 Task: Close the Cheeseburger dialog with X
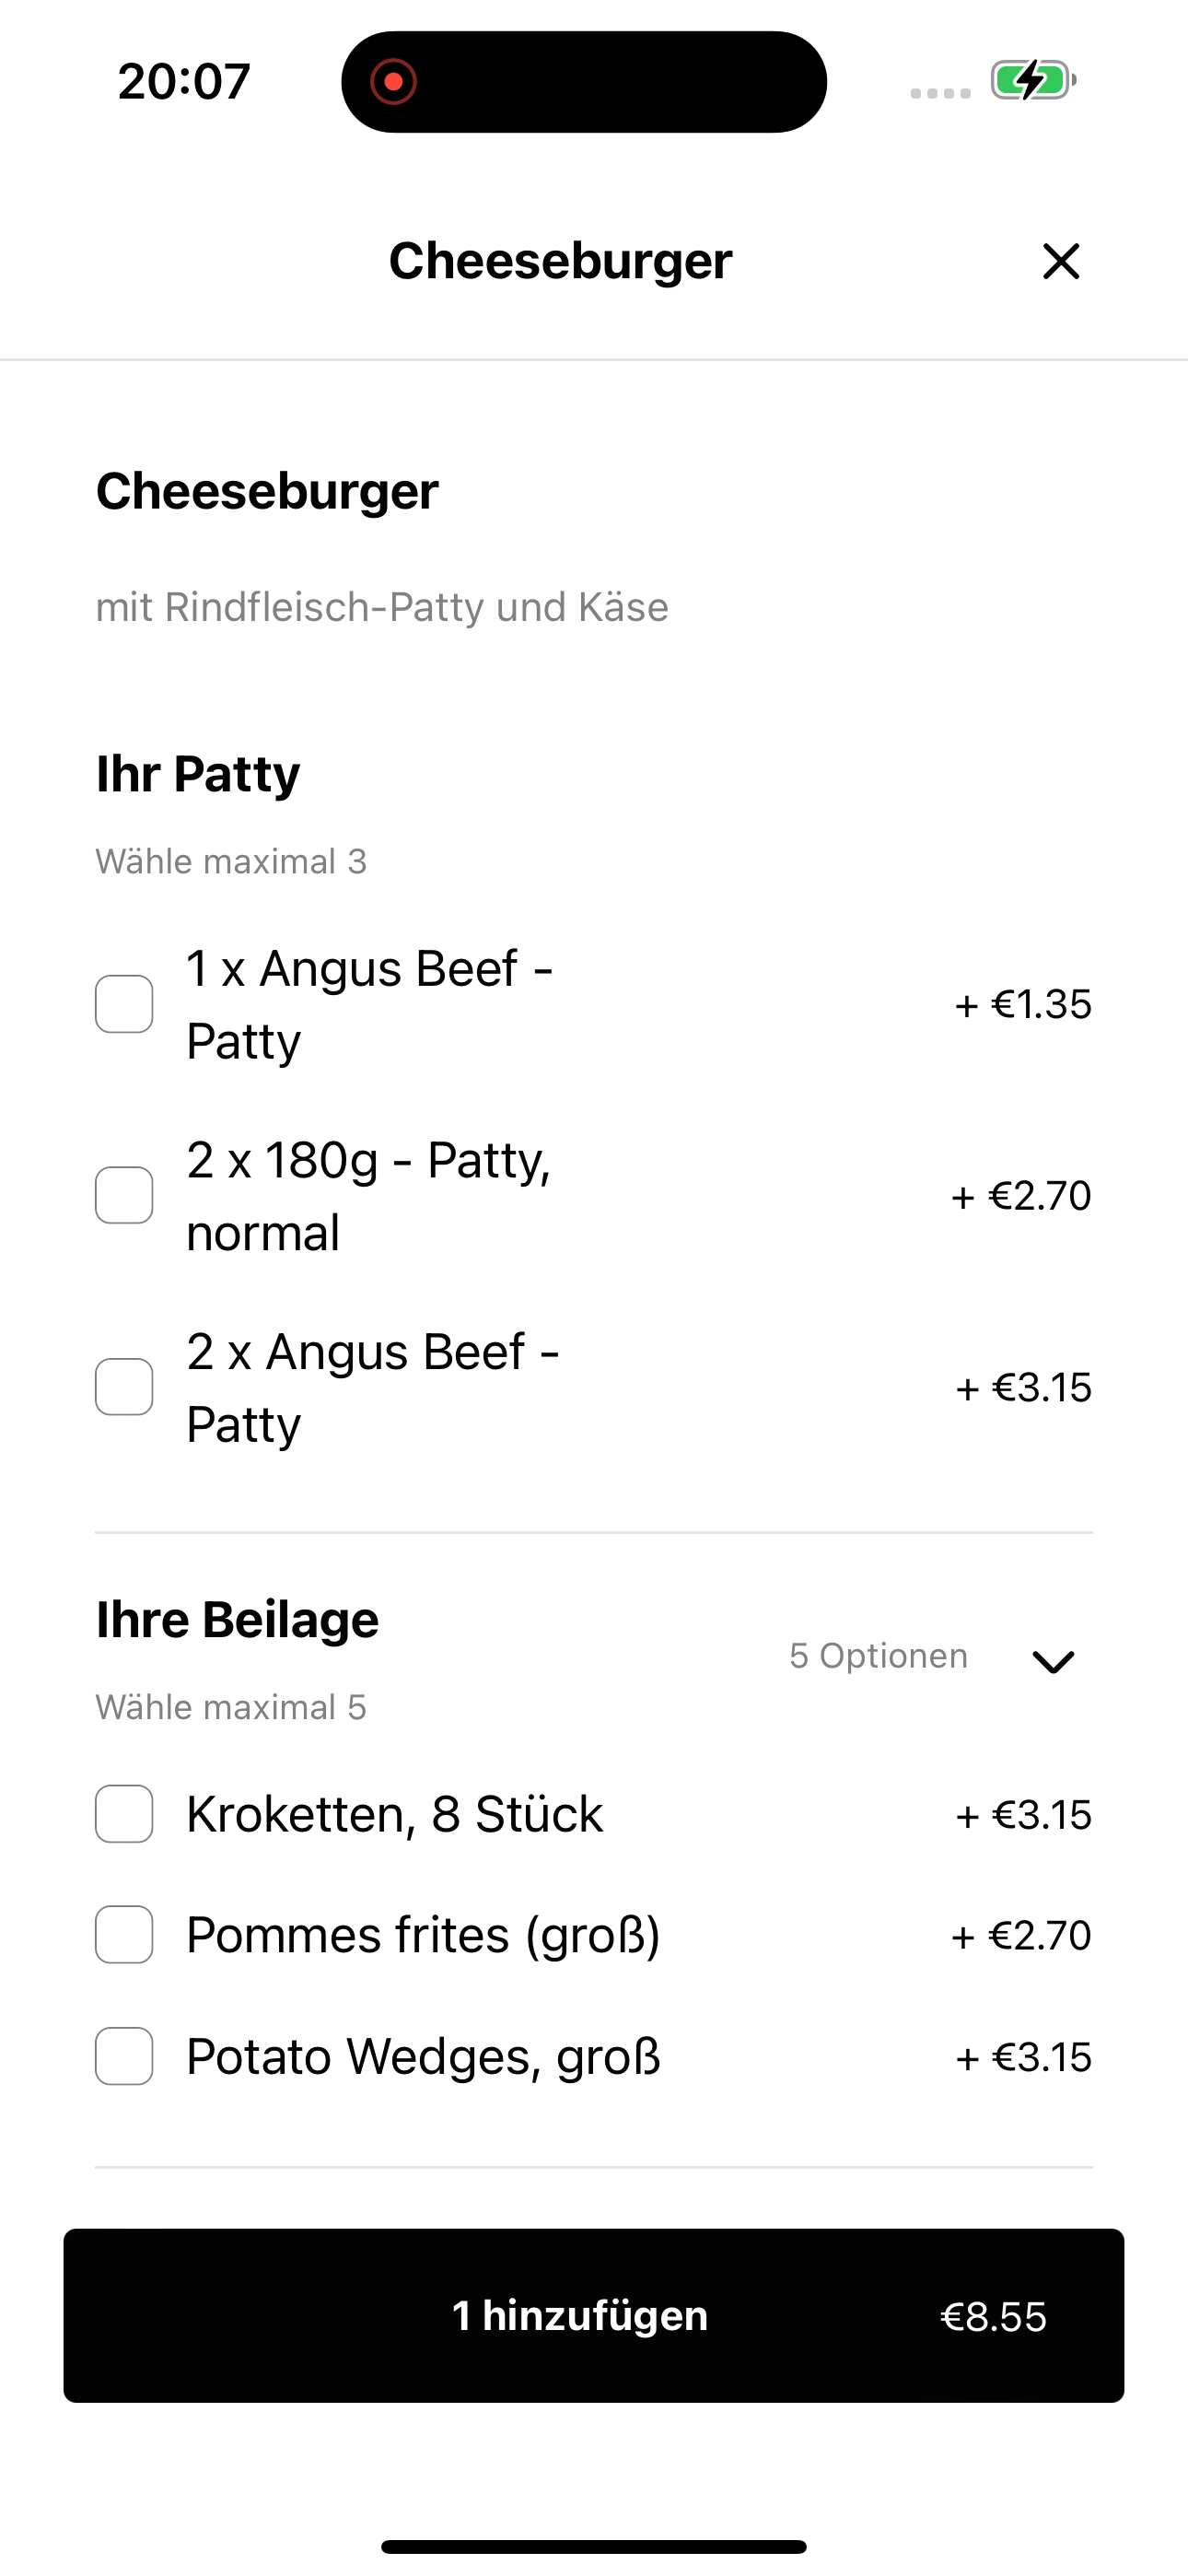pyautogui.click(x=1060, y=261)
